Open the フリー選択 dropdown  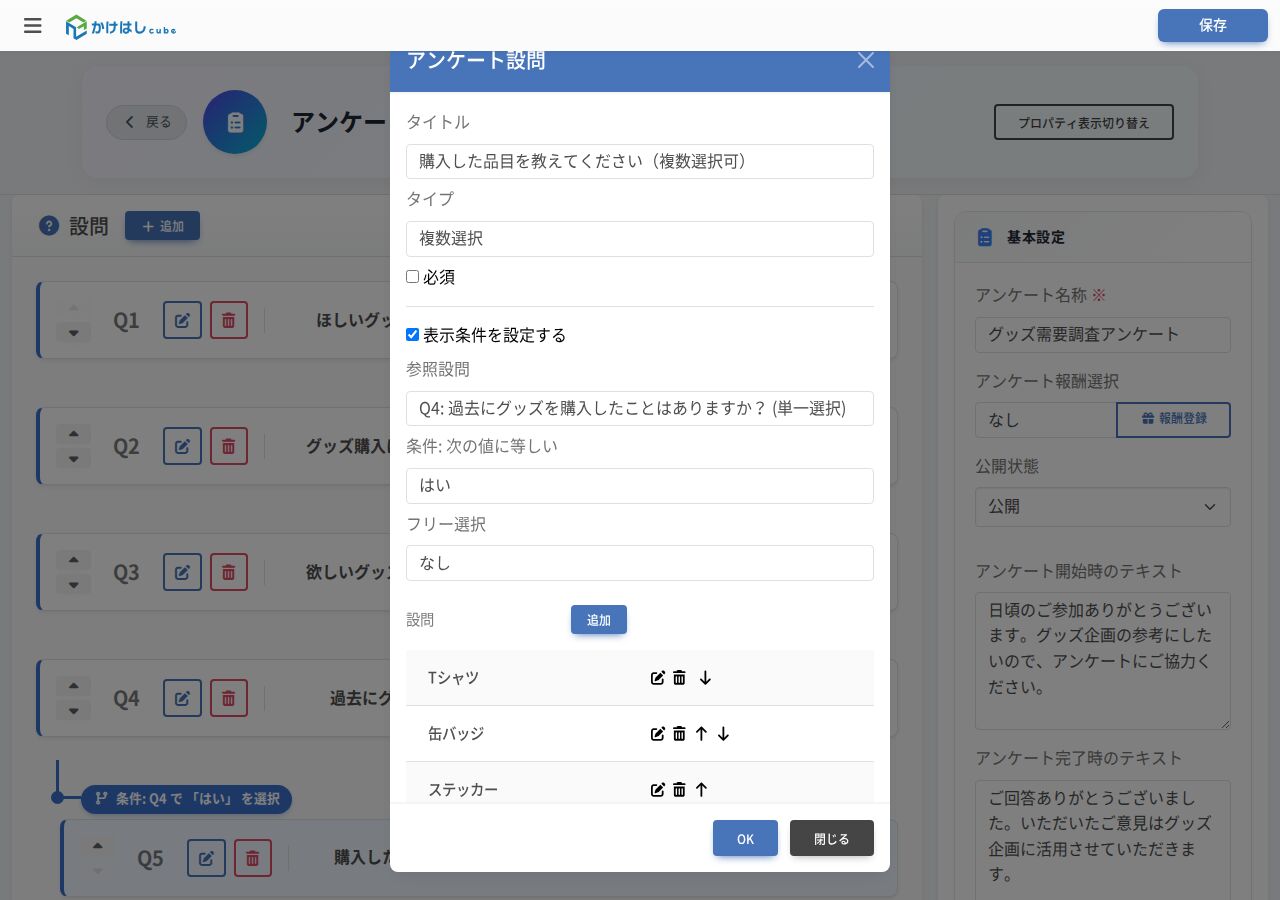[x=640, y=563]
